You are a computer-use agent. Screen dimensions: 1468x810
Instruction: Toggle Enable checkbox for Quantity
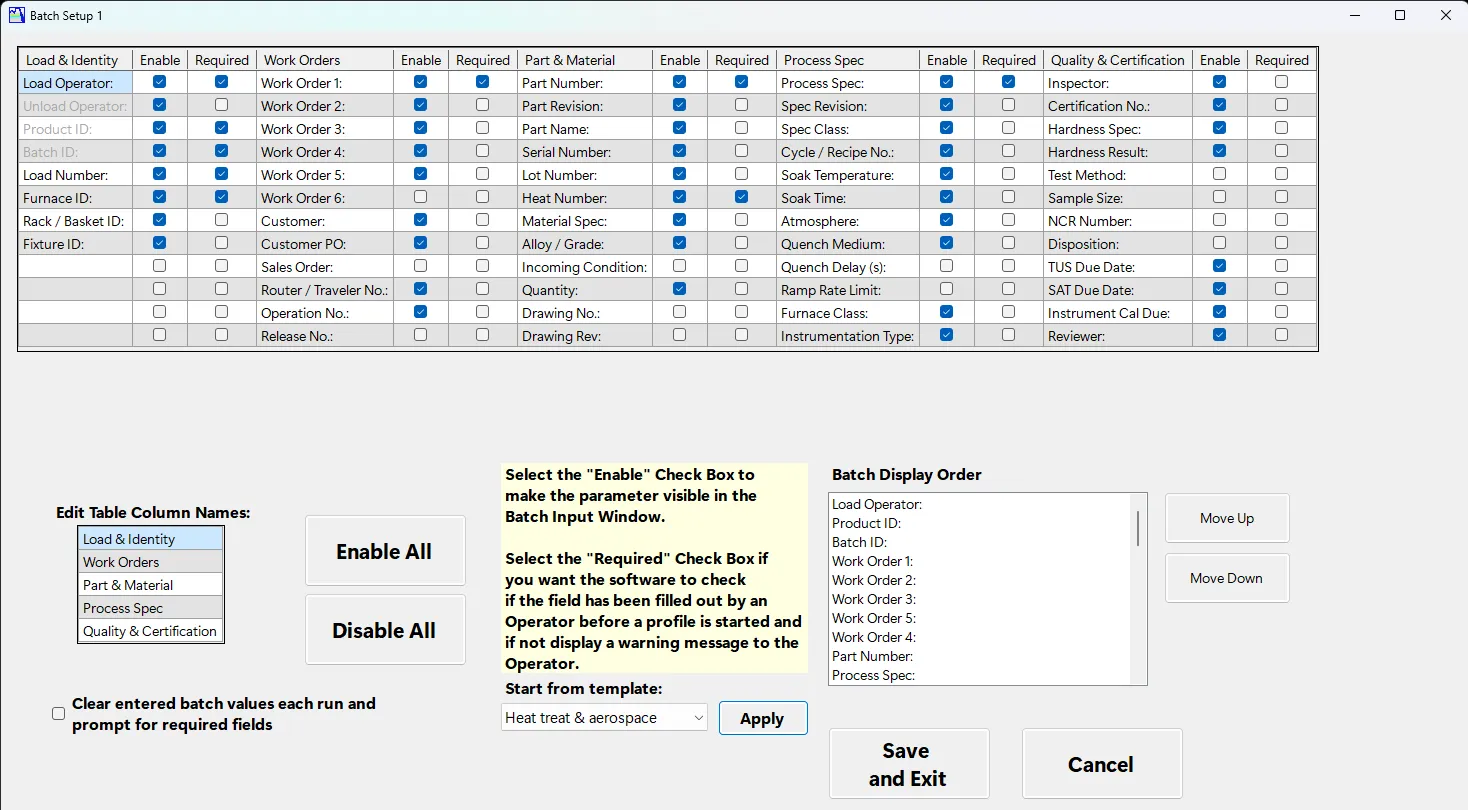pos(680,289)
